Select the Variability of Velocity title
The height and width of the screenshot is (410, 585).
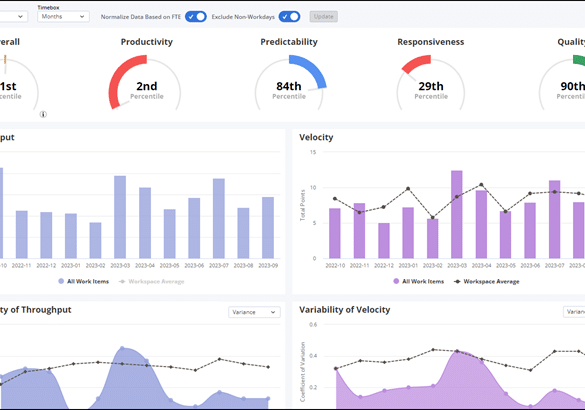pyautogui.click(x=344, y=310)
